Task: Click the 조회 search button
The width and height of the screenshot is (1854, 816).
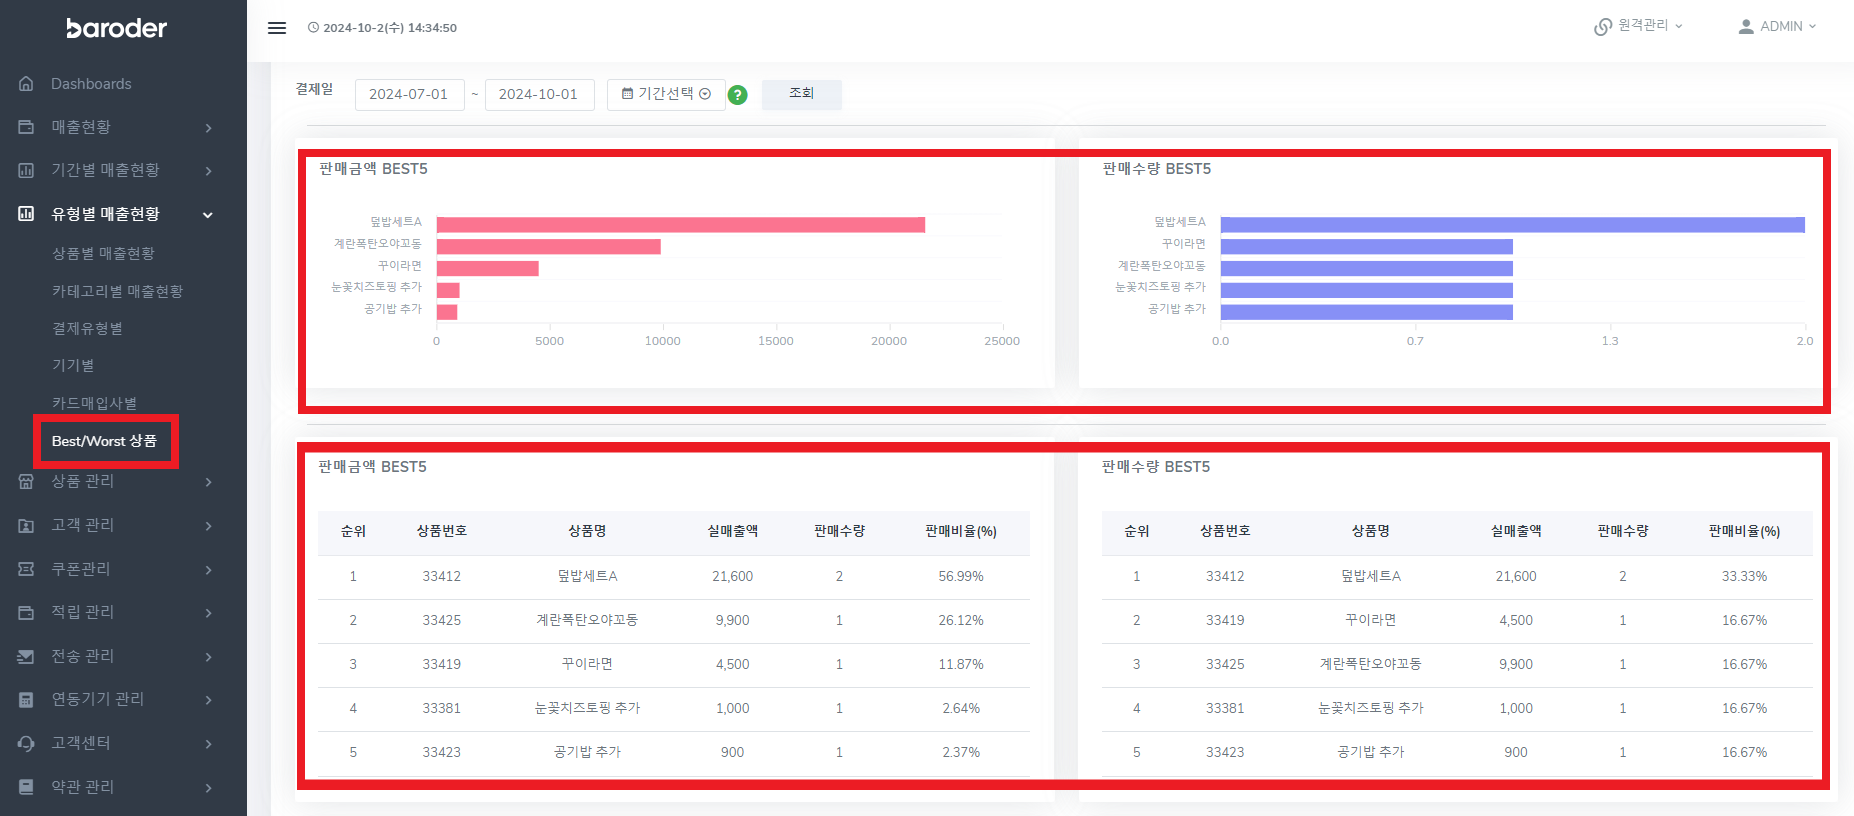Action: click(802, 94)
